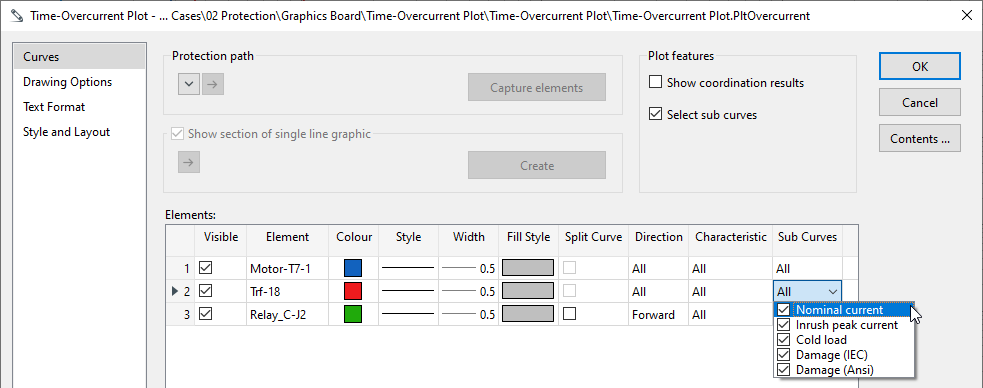This screenshot has width=983, height=388.
Task: Click the Protection path arrow button
Action: tap(213, 84)
